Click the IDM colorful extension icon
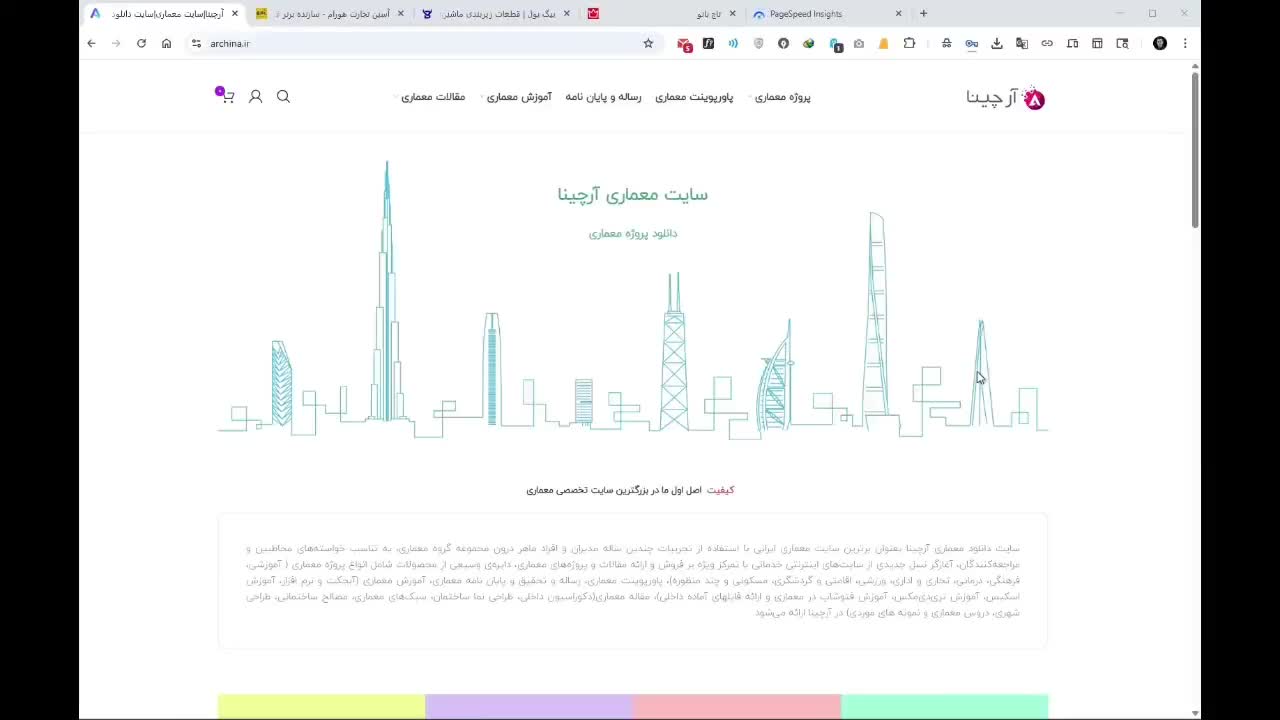This screenshot has width=1280, height=720. pos(809,43)
